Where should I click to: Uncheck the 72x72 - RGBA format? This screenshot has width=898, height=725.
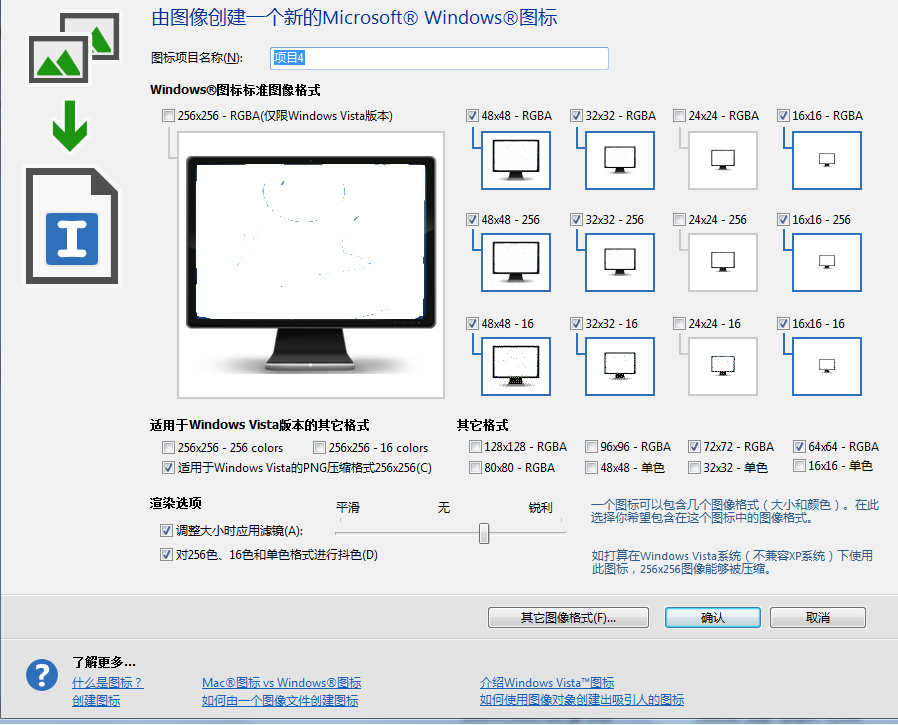click(694, 447)
